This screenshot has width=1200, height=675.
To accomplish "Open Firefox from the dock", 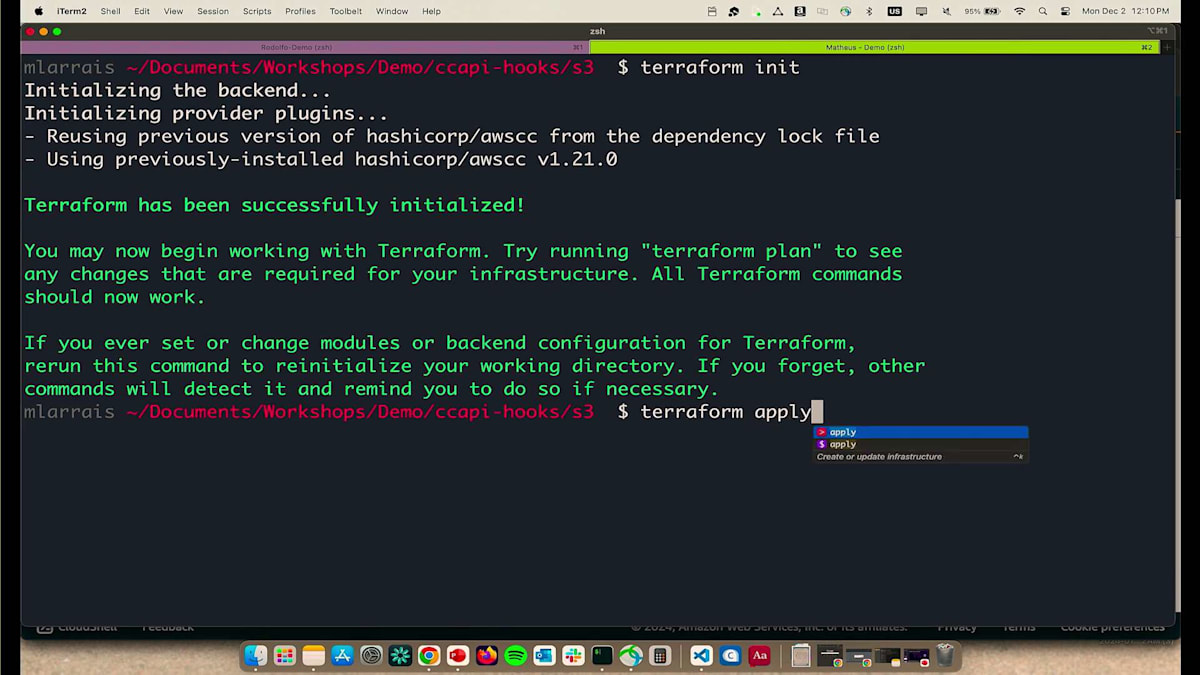I will tap(487, 656).
